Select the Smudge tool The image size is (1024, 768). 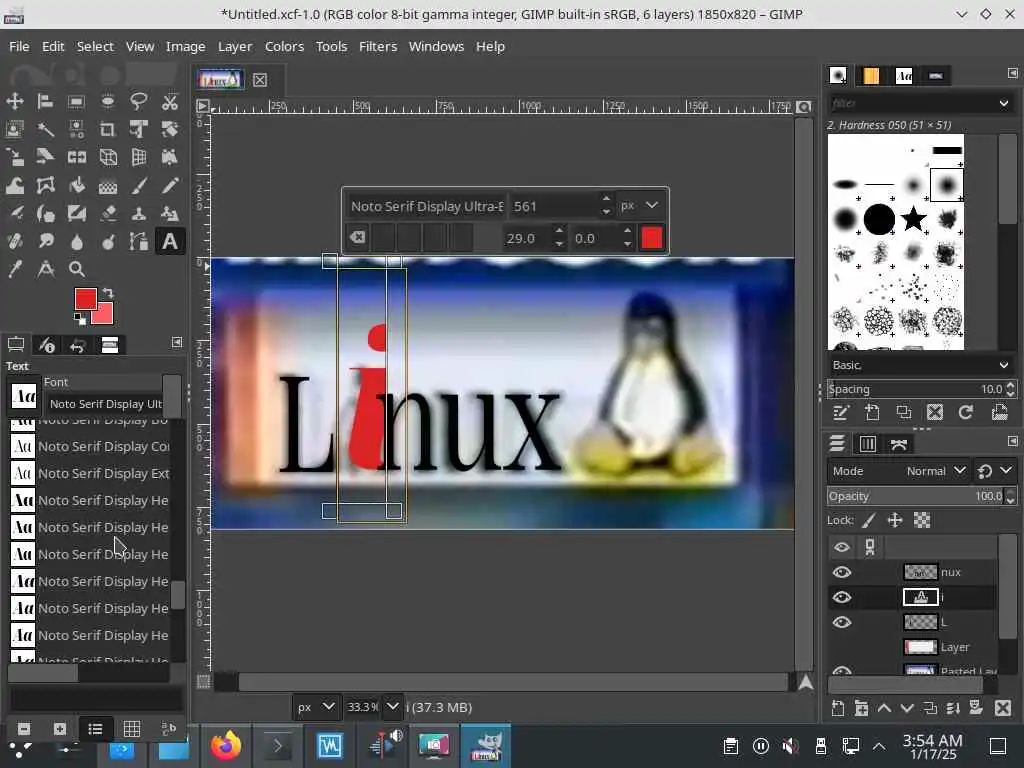click(45, 242)
